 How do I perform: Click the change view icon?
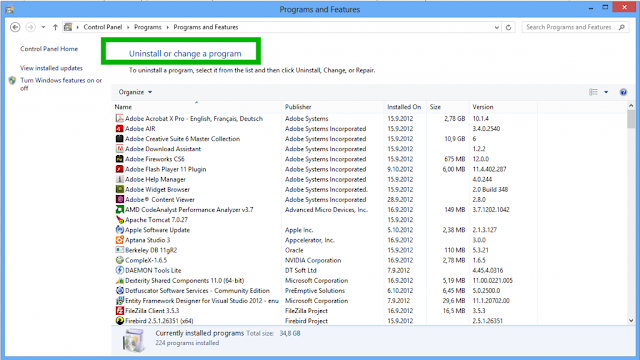pyautogui.click(x=593, y=92)
